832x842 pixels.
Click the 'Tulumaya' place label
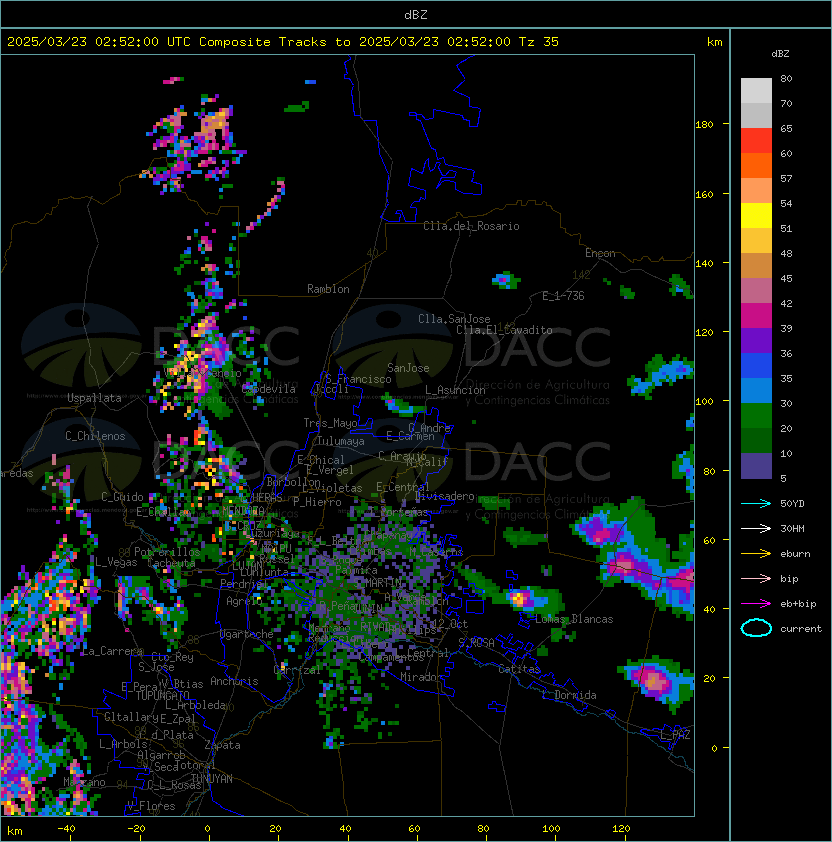tap(341, 441)
